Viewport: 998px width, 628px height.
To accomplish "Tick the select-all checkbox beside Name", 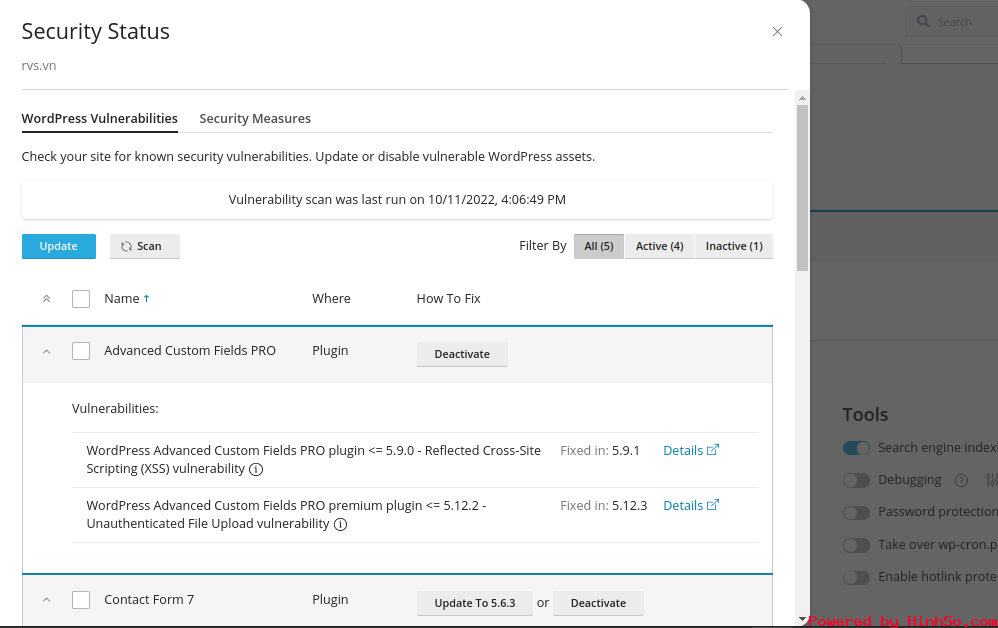I will pos(81,299).
